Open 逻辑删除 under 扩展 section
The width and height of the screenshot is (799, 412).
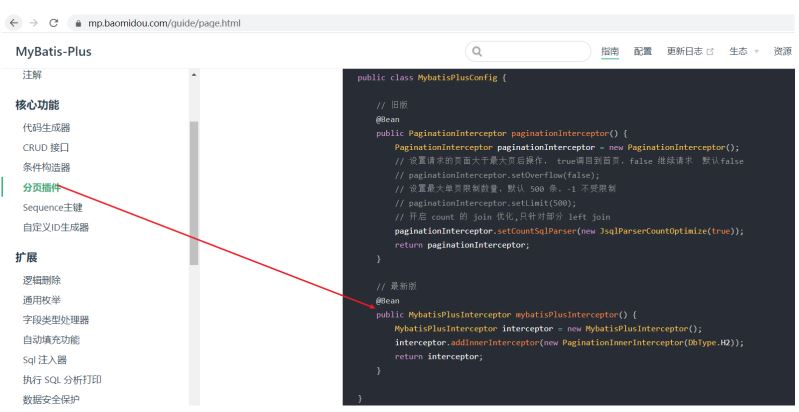[42, 280]
